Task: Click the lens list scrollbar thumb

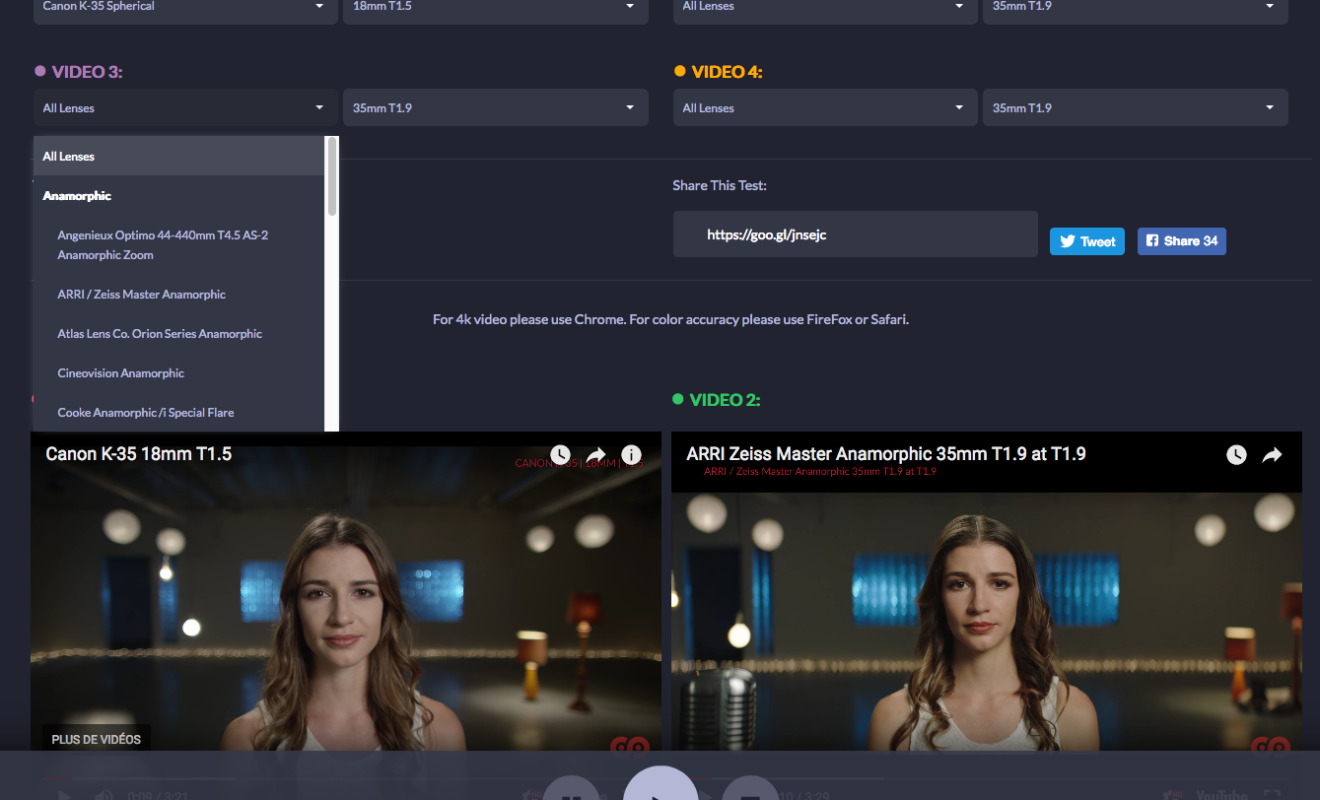Action: click(332, 176)
